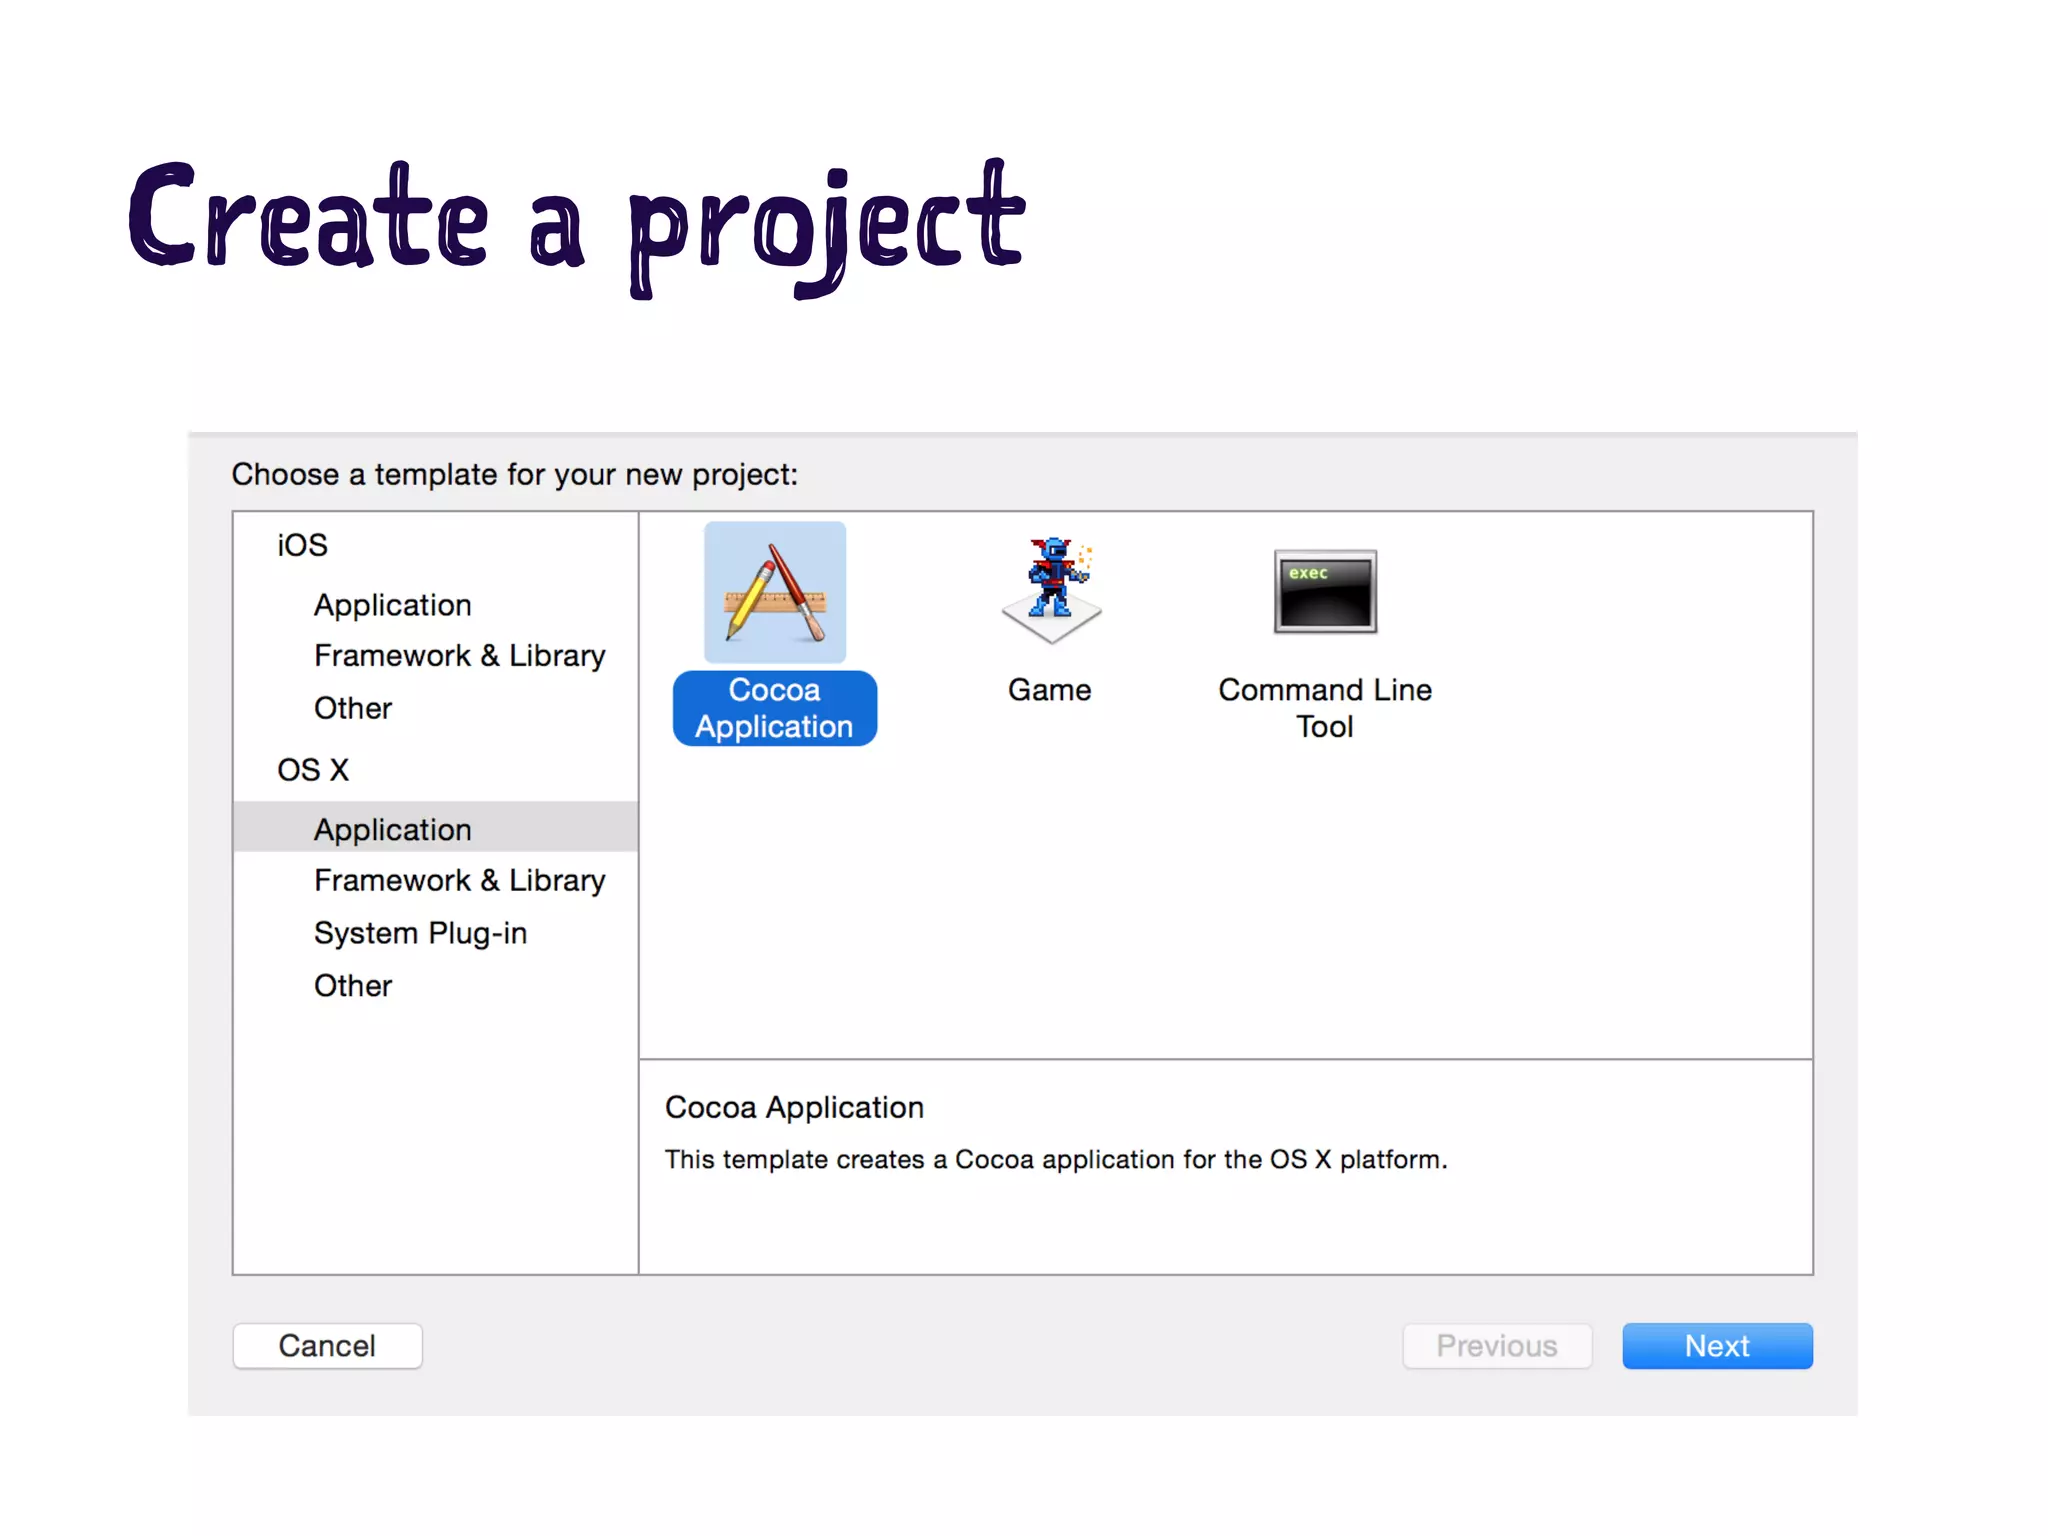
Task: Select Framework & Library under OS X
Action: click(459, 880)
